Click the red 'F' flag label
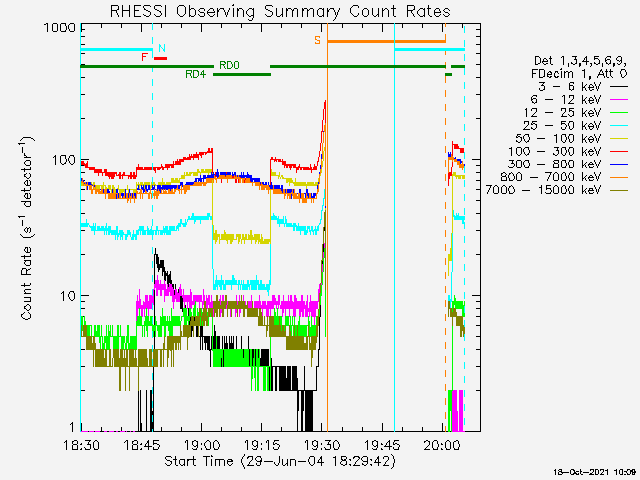 point(144,57)
